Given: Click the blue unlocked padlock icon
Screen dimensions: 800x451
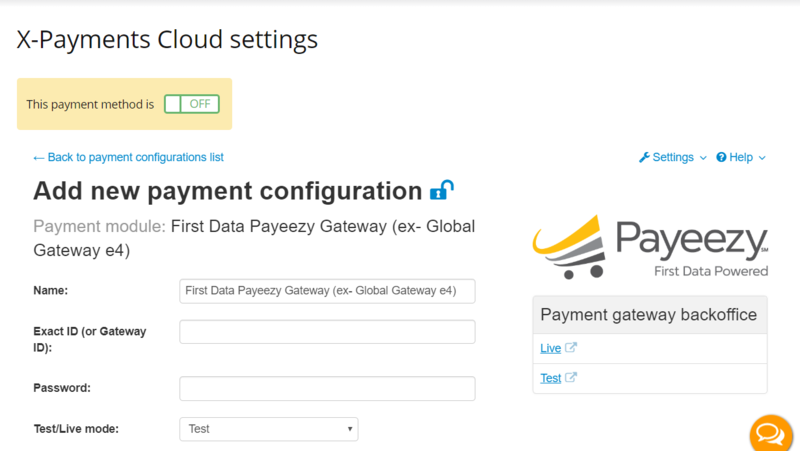Looking at the screenshot, I should coord(441,190).
